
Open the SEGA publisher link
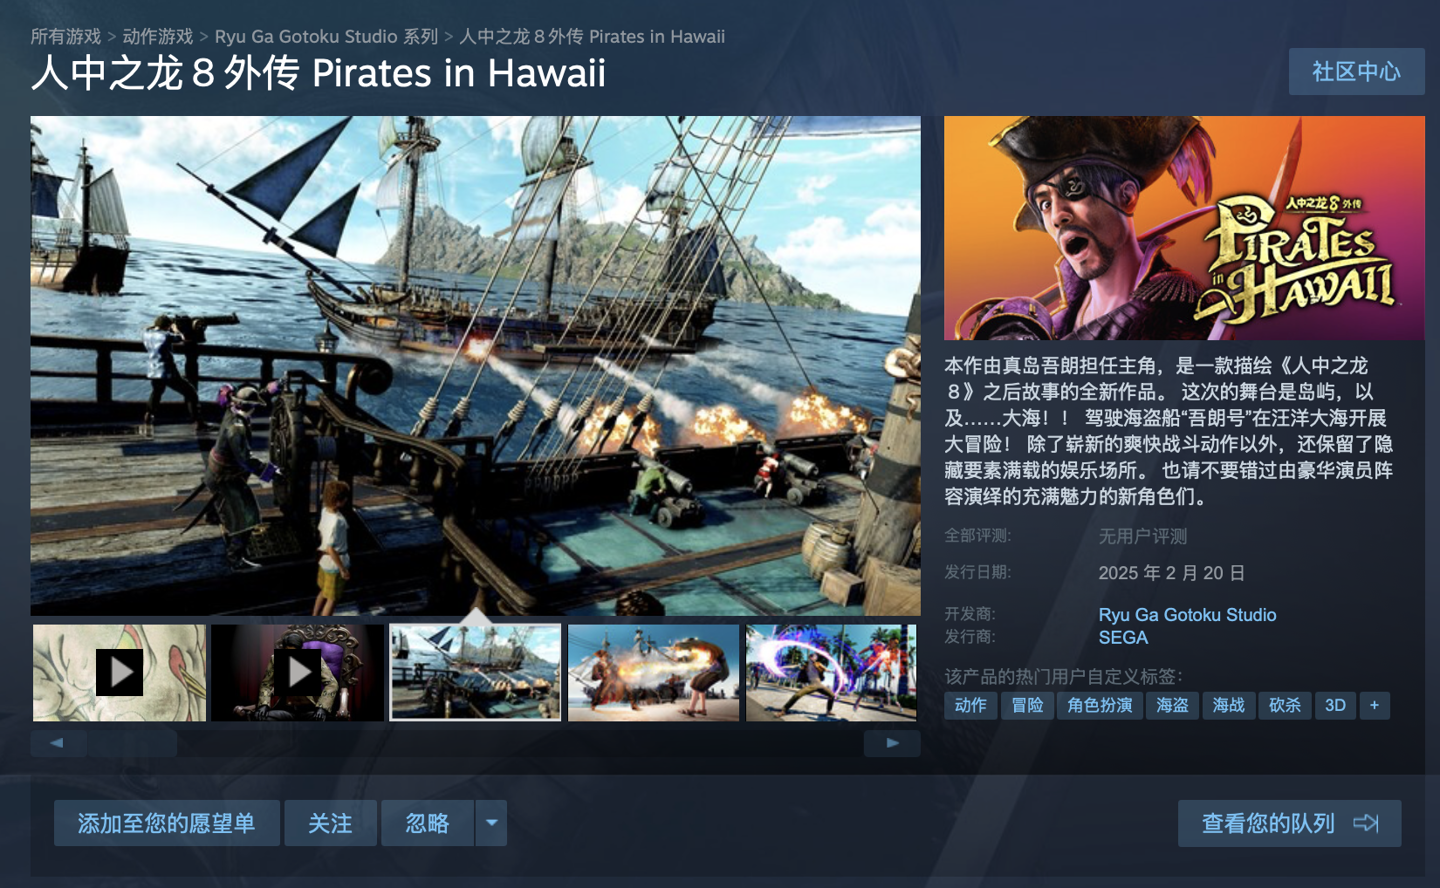coord(1123,638)
